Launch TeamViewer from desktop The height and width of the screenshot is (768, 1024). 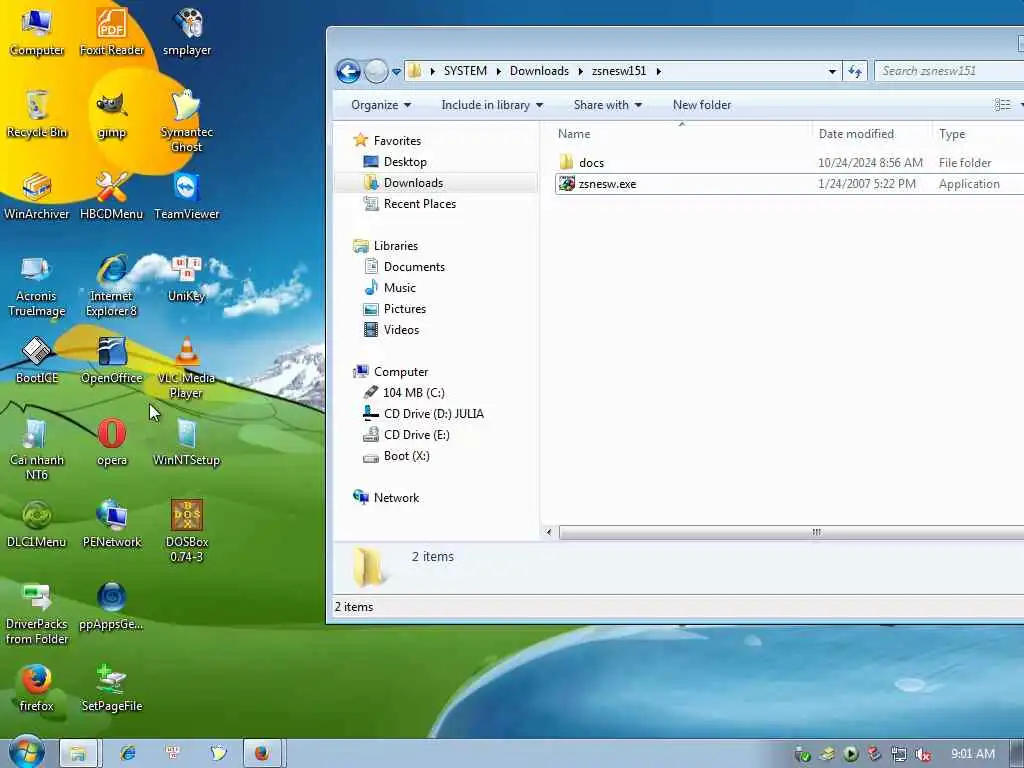[187, 196]
